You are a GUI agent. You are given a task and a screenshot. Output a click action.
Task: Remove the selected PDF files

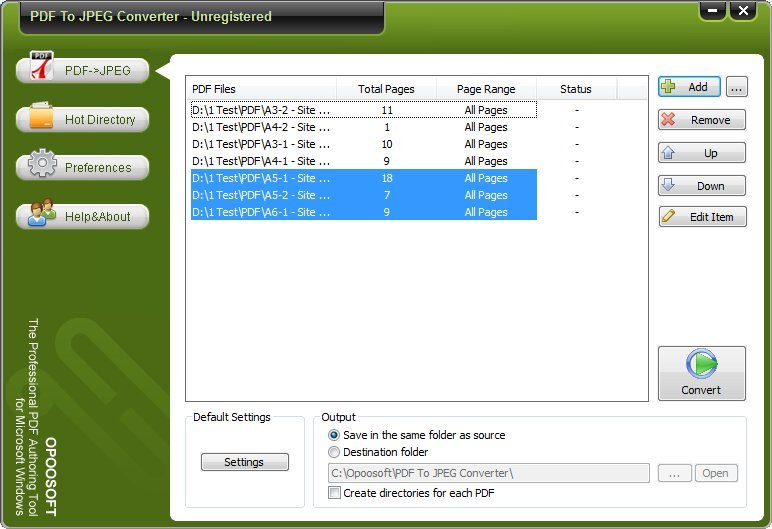point(702,120)
